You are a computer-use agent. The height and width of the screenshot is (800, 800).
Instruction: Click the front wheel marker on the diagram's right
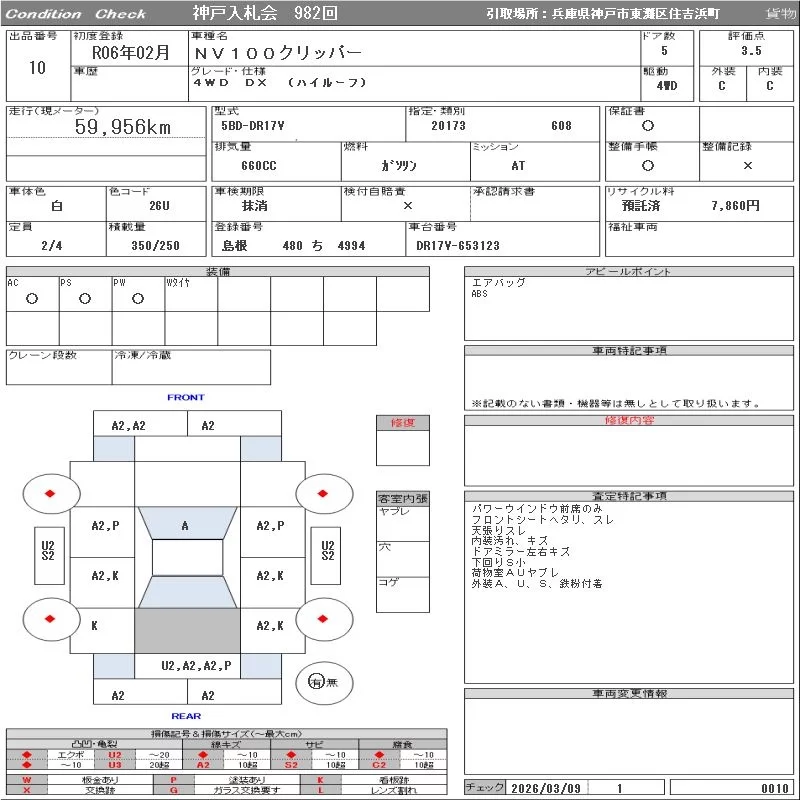tap(324, 494)
